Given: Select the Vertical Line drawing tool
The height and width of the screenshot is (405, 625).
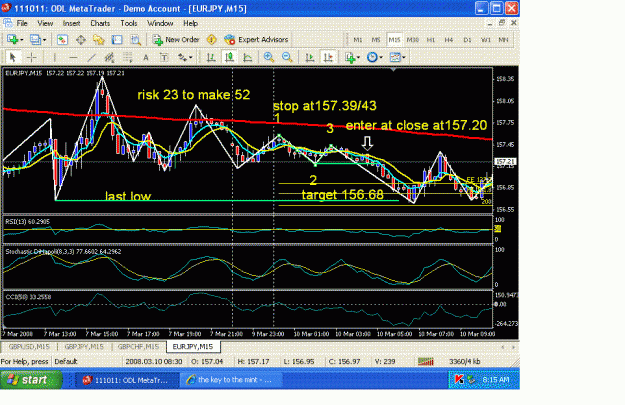Looking at the screenshot, I should 55,57.
